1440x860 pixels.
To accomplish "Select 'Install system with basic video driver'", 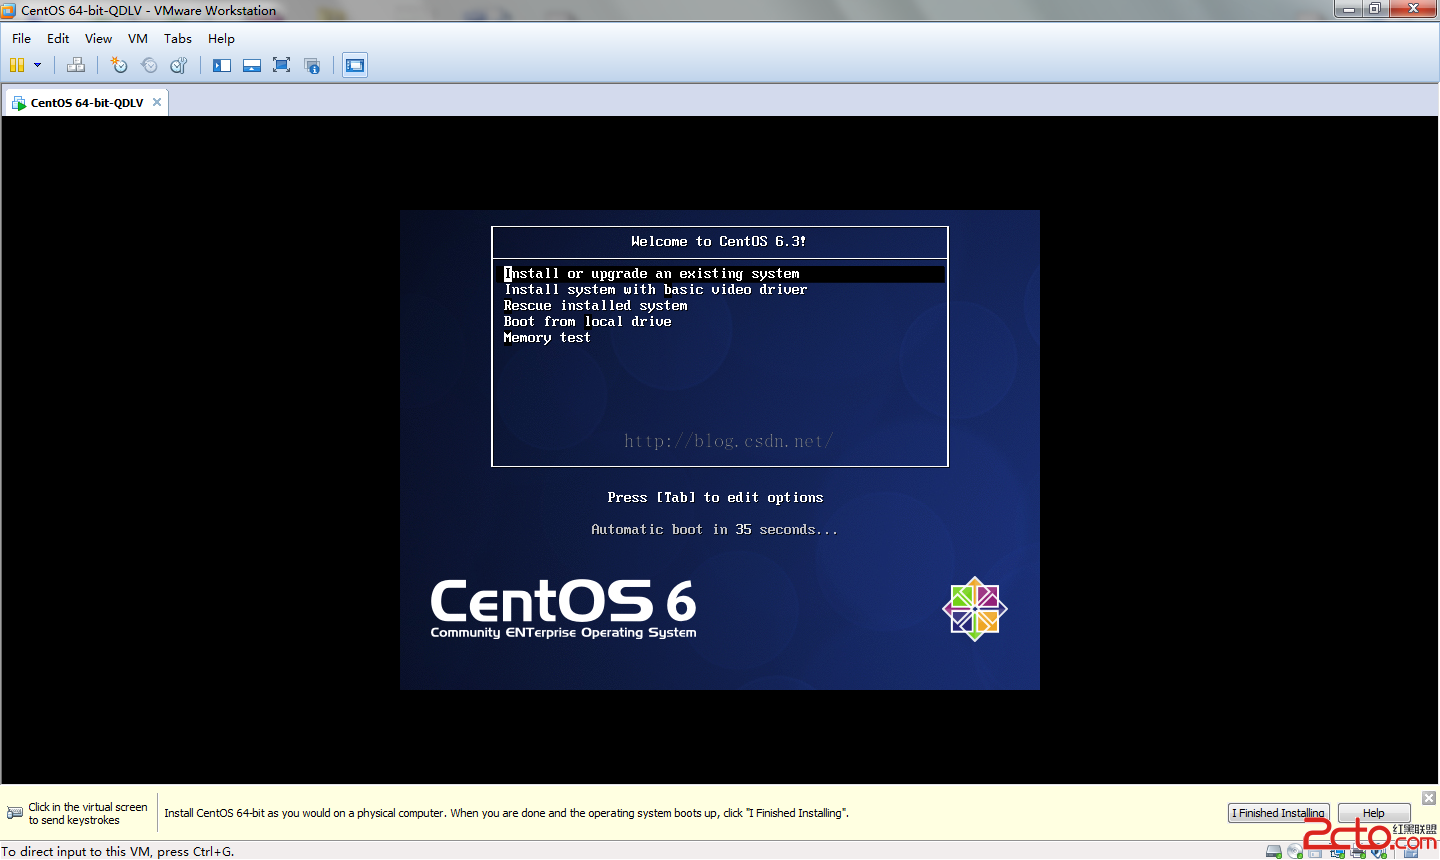I will (655, 289).
